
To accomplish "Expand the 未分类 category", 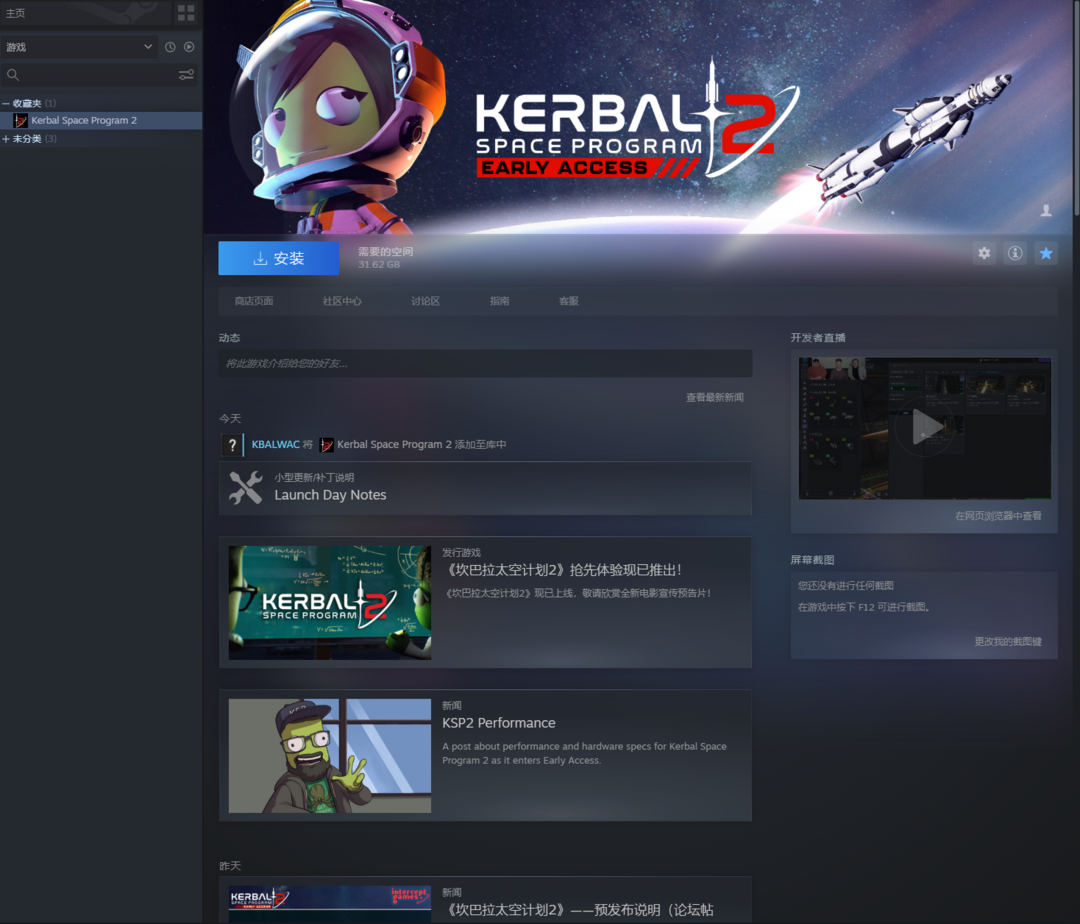I will [x=6, y=139].
